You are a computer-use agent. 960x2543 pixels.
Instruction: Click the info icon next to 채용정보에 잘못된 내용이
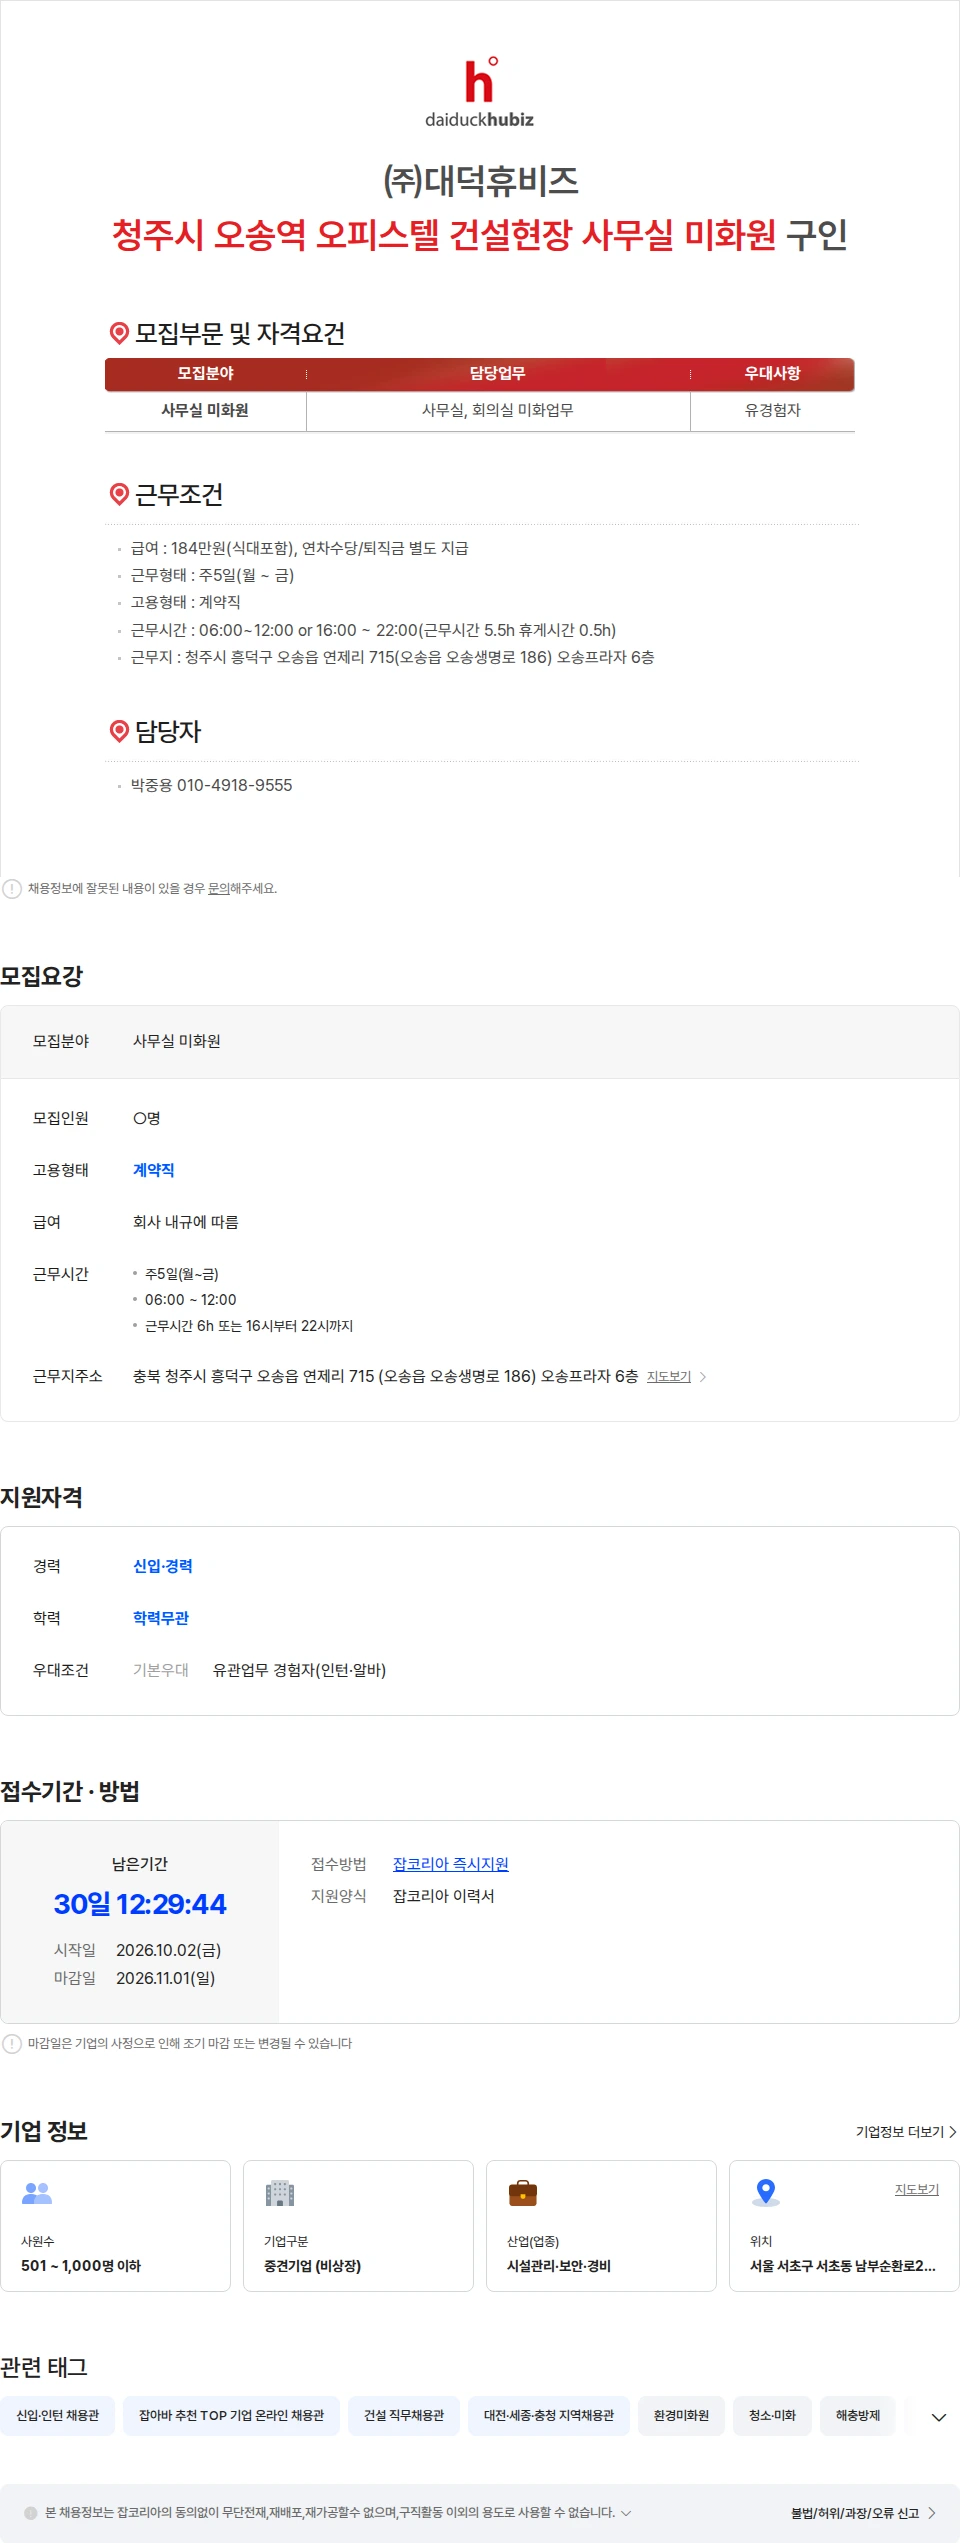pos(12,889)
